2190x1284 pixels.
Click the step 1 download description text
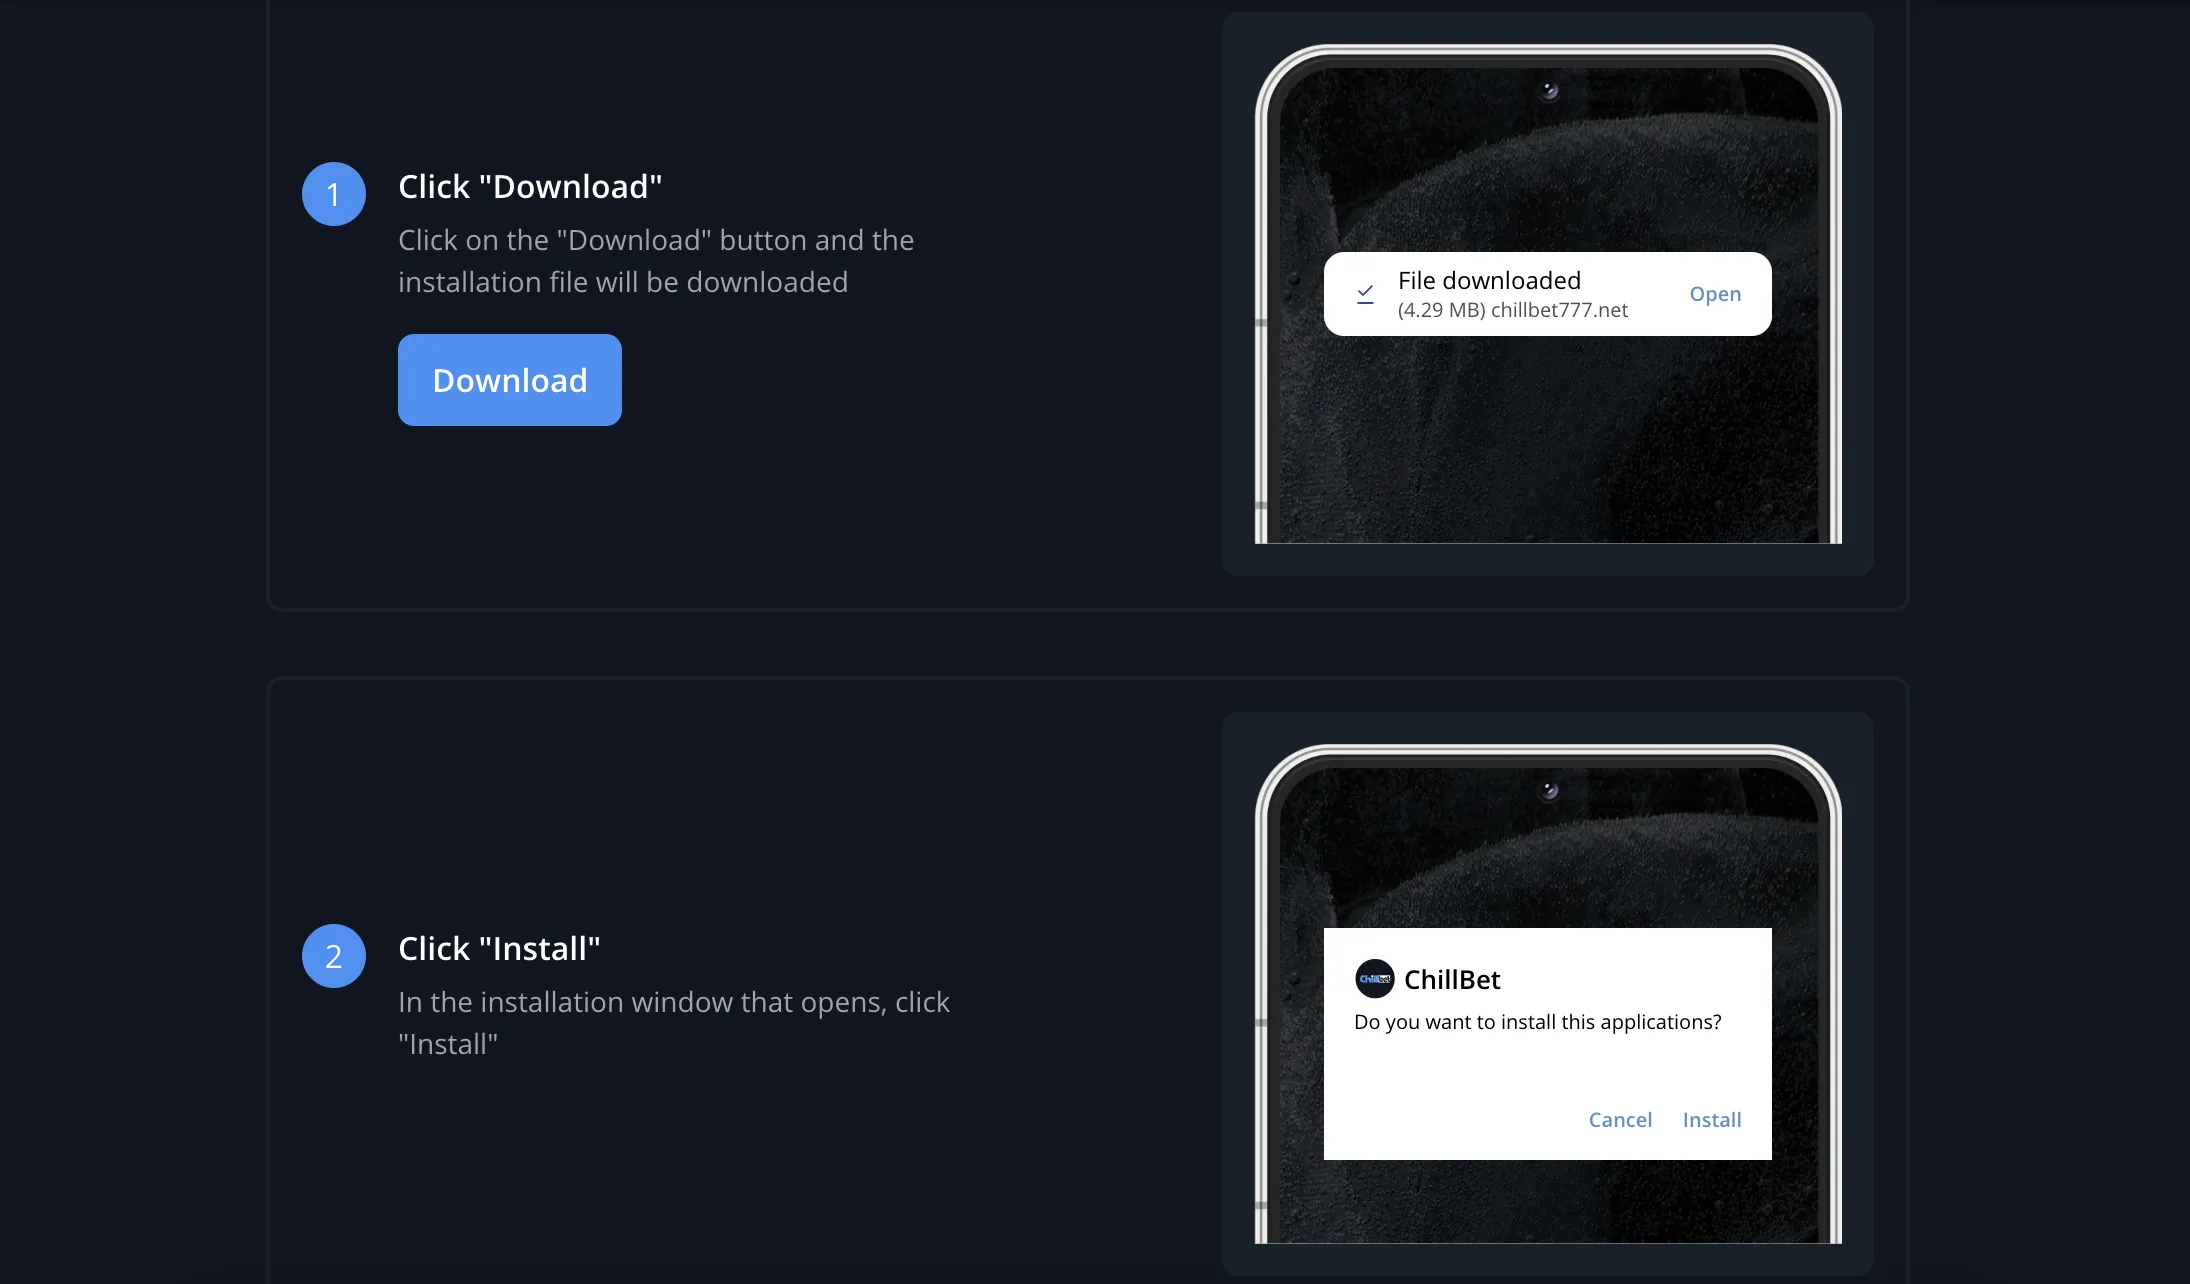pyautogui.click(x=655, y=261)
